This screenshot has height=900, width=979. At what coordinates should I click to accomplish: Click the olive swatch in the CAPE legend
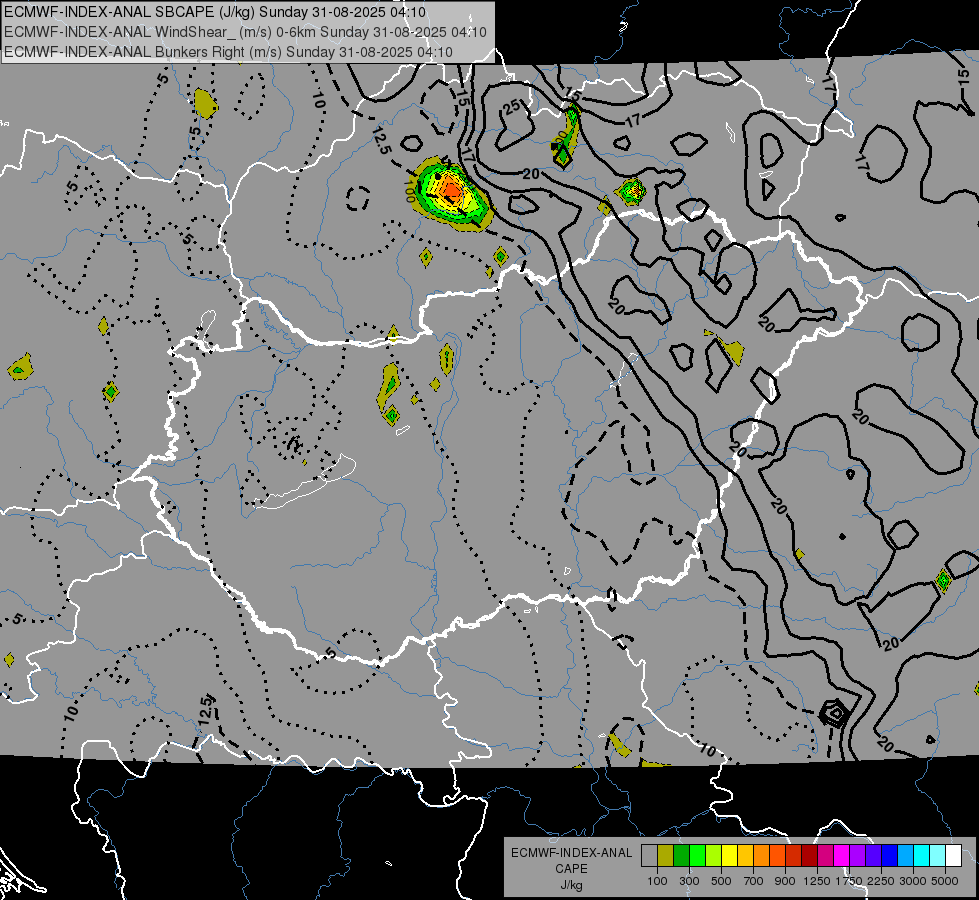pyautogui.click(x=666, y=856)
